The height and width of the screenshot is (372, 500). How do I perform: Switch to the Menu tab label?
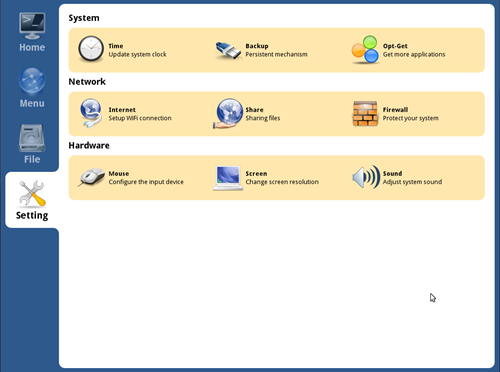(32, 103)
